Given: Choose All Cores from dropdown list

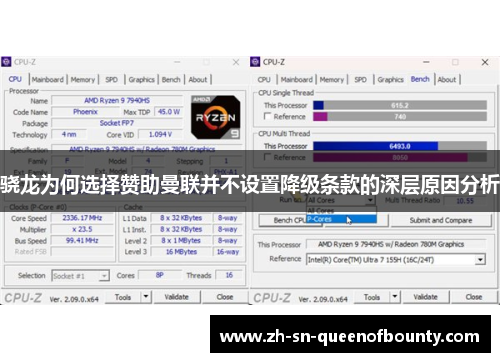Looking at the screenshot, I should tap(341, 211).
